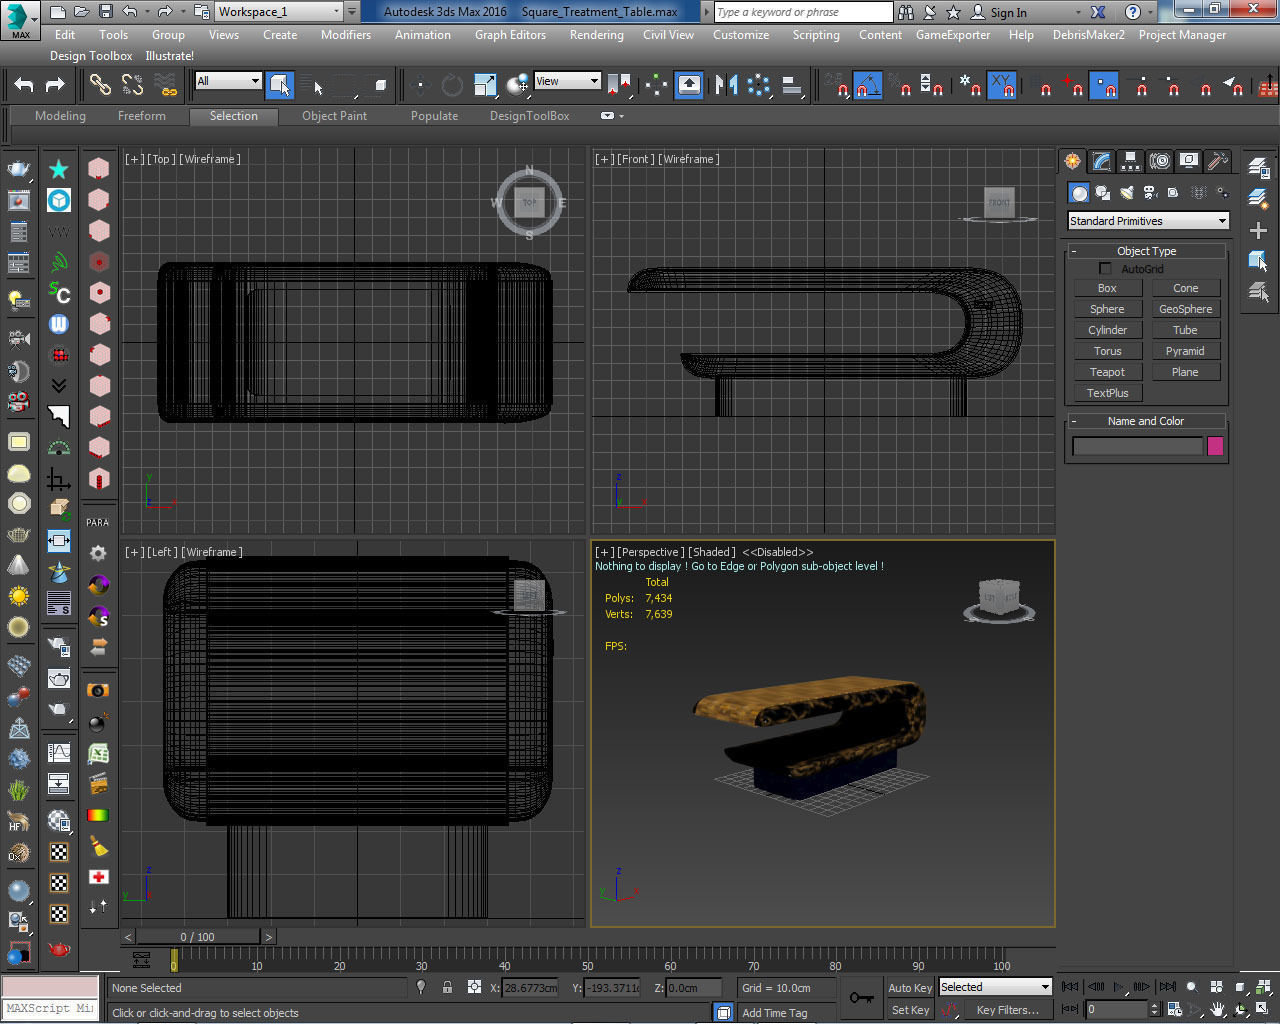Open the Graph Editors menu
1280x1024 pixels.
(x=510, y=35)
